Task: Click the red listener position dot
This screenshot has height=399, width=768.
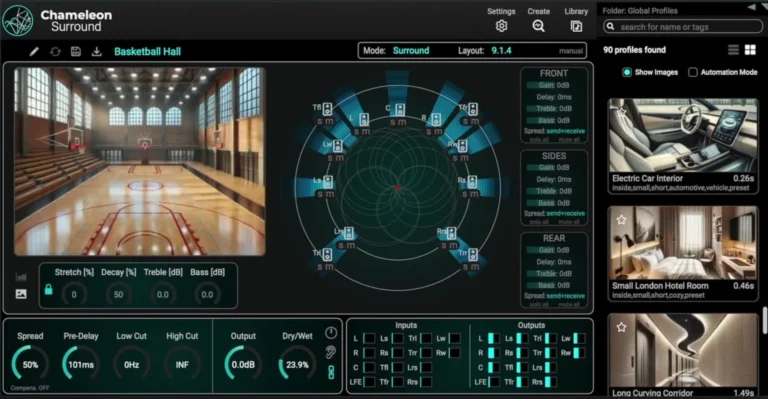Action: point(398,188)
